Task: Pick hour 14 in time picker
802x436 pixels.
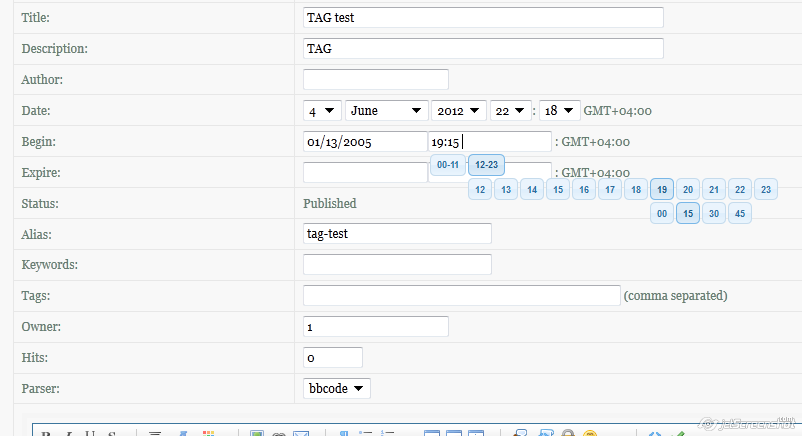Action: [x=532, y=189]
